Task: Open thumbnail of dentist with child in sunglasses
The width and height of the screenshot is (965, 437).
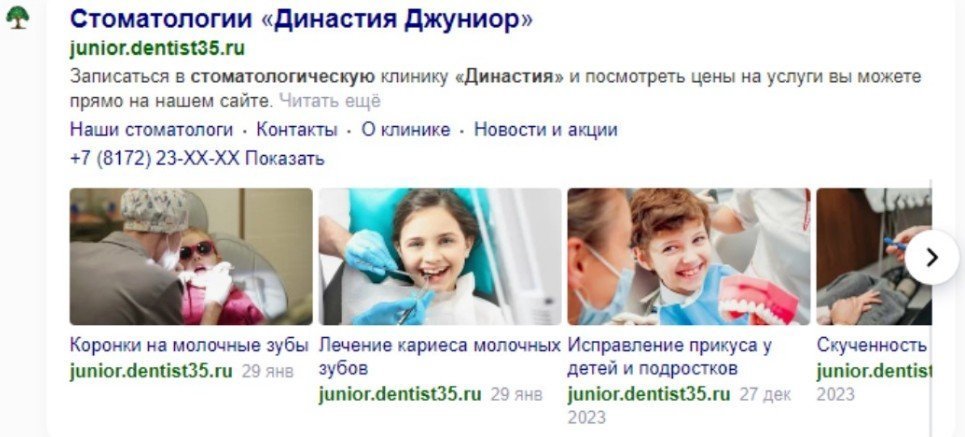Action: click(191, 256)
